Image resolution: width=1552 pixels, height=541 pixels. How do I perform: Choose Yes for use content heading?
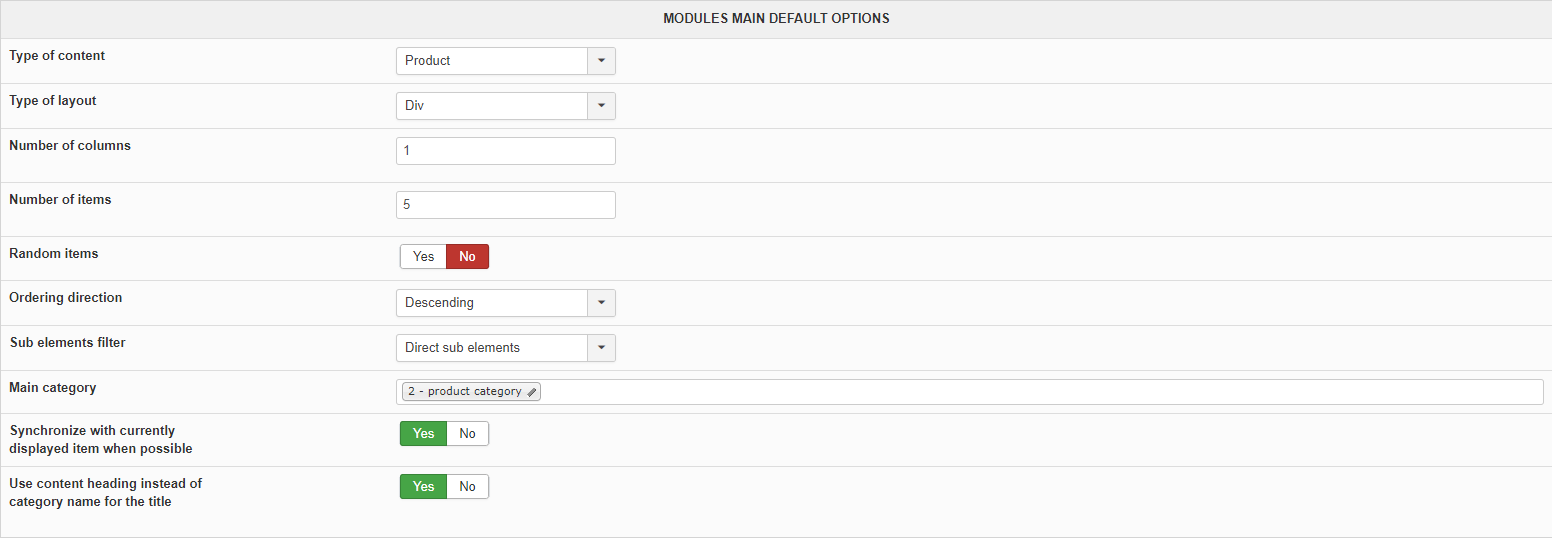(x=423, y=486)
